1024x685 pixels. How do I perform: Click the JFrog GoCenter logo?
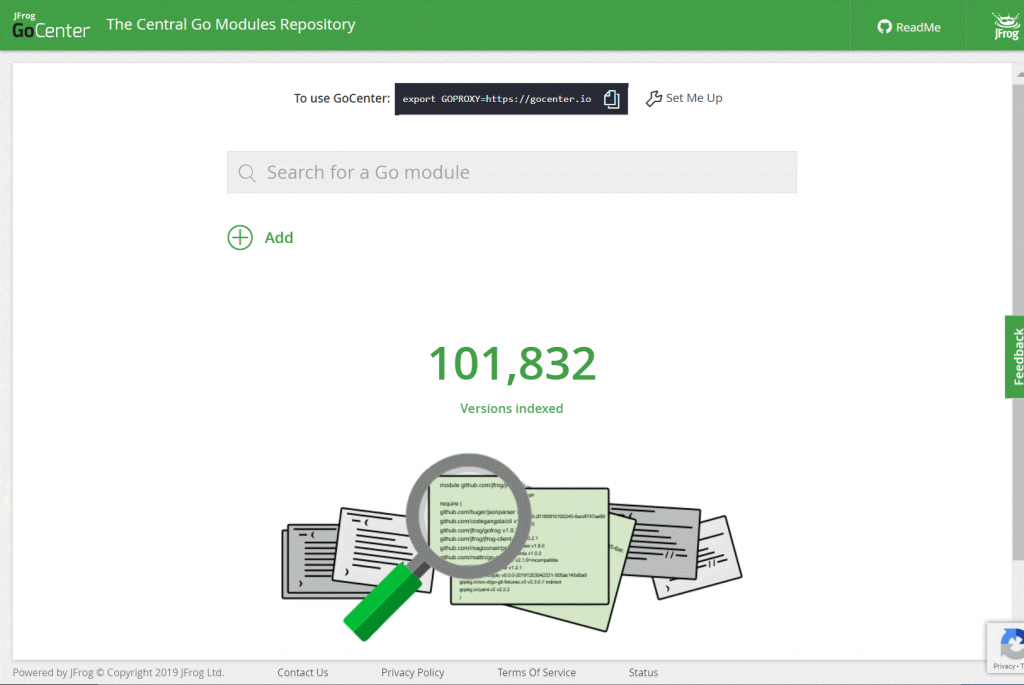coord(50,25)
